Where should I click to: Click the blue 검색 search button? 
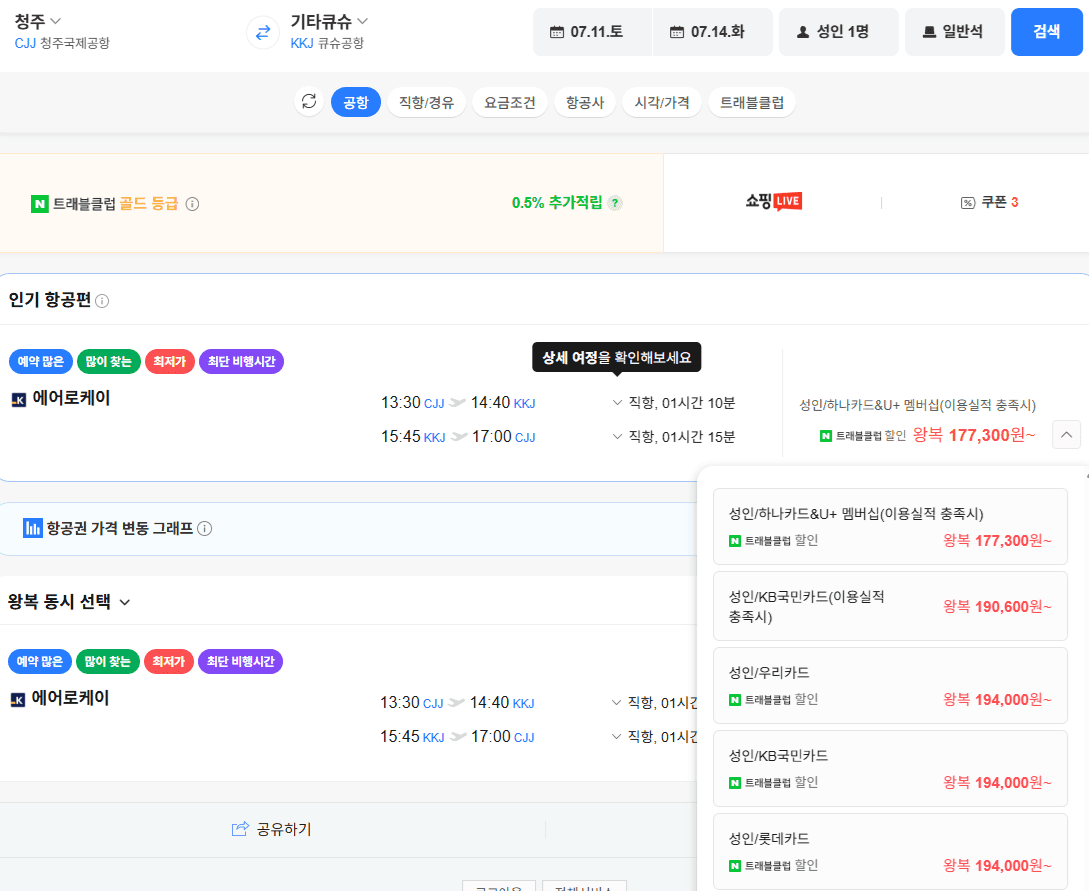point(1047,32)
